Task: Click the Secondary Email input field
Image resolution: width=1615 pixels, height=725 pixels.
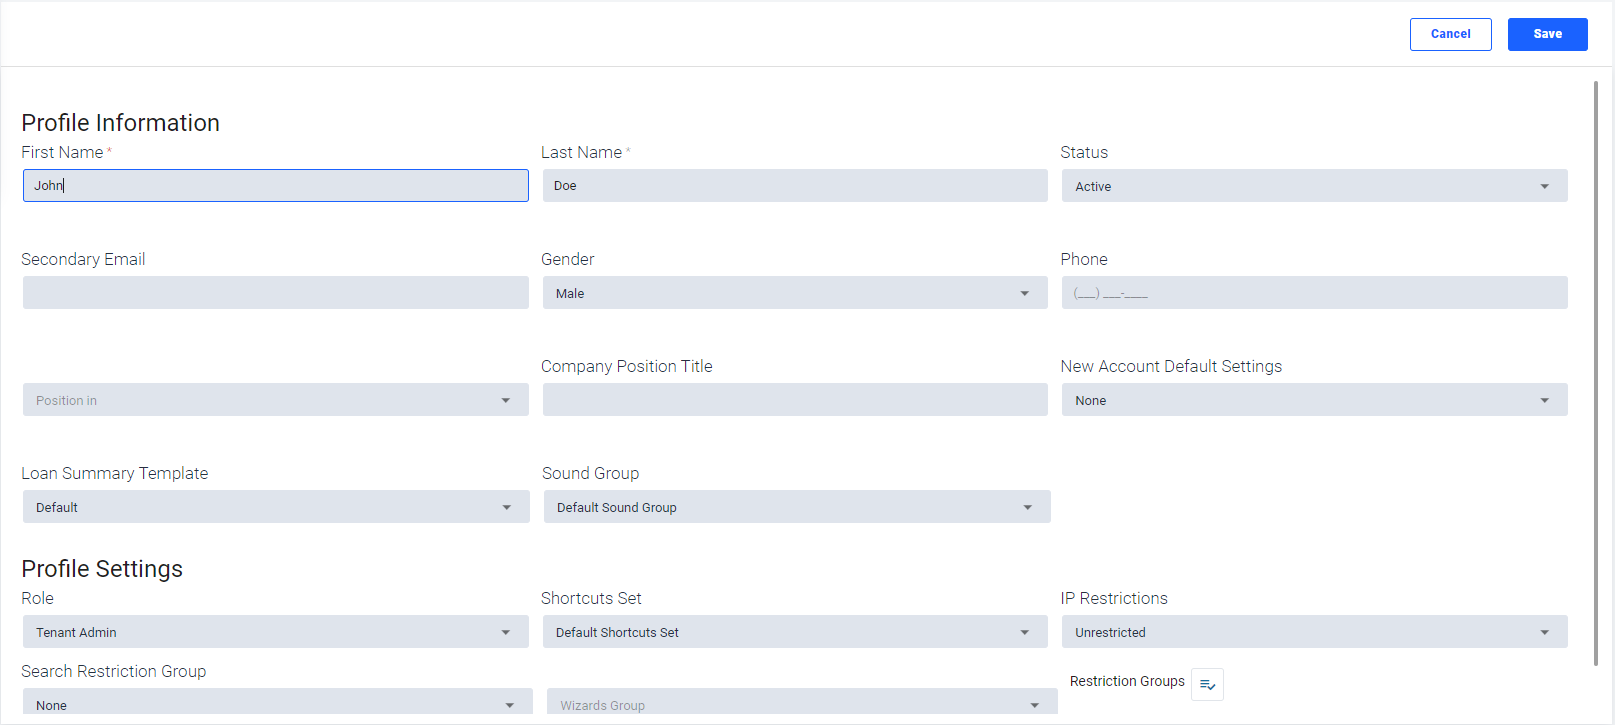Action: [x=276, y=292]
